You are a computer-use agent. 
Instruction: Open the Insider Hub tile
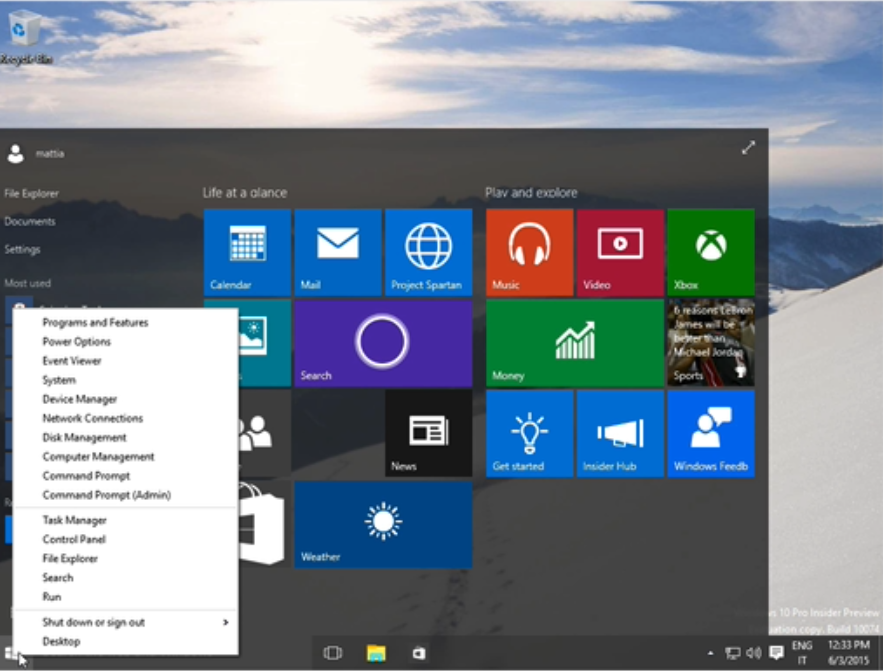[620, 433]
